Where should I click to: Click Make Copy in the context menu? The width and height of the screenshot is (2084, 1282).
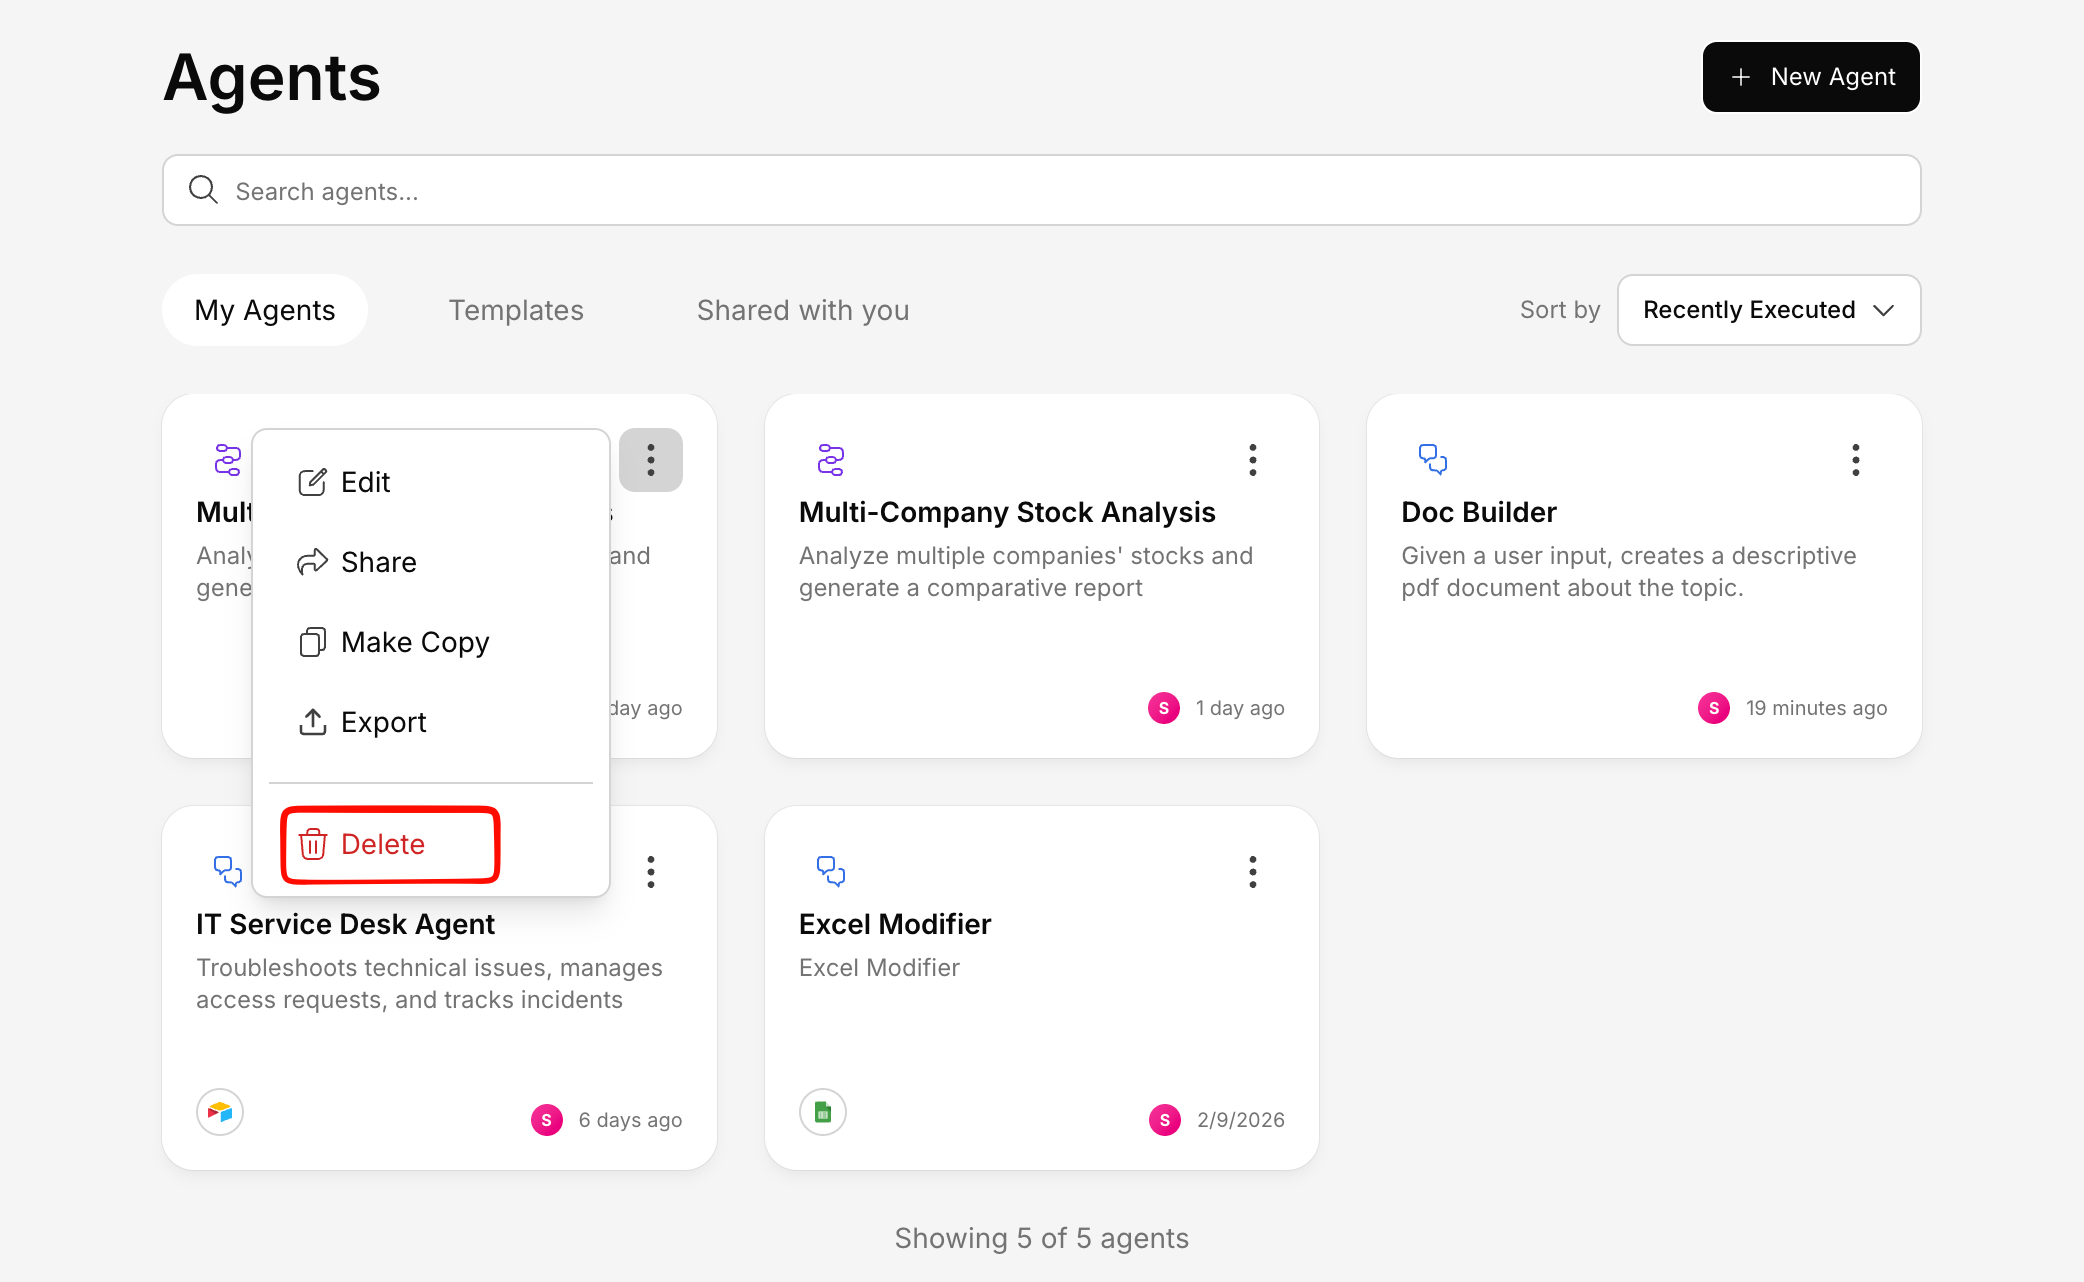click(414, 642)
